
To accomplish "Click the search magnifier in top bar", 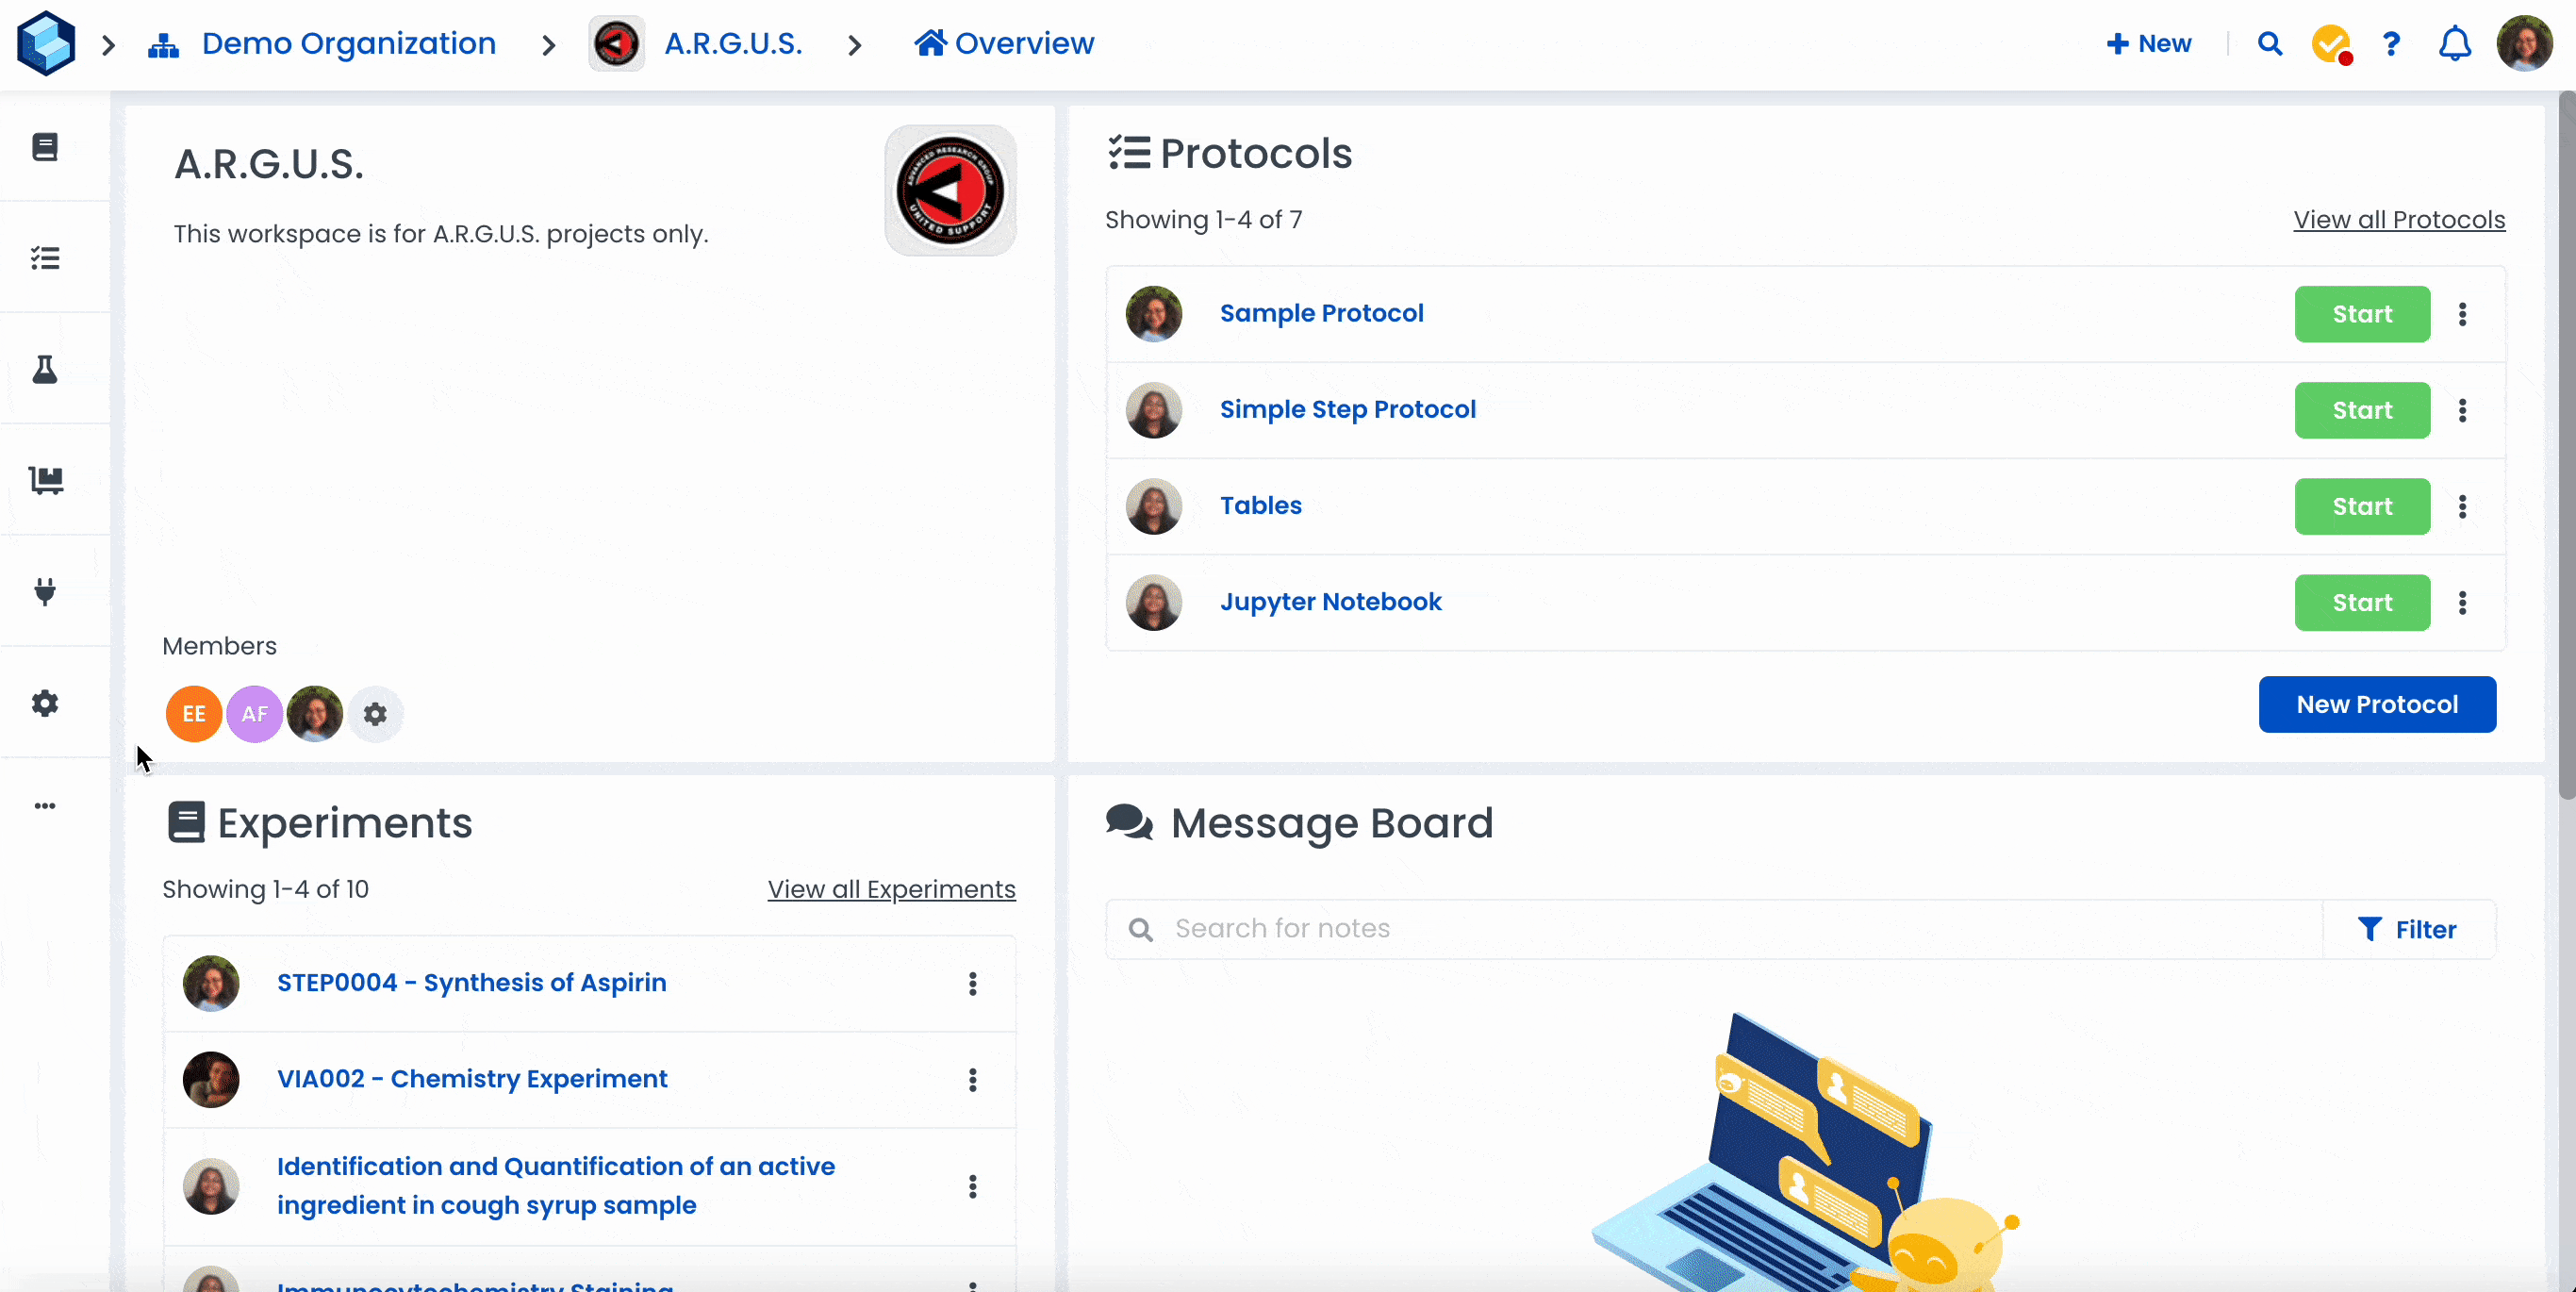I will pyautogui.click(x=2269, y=44).
